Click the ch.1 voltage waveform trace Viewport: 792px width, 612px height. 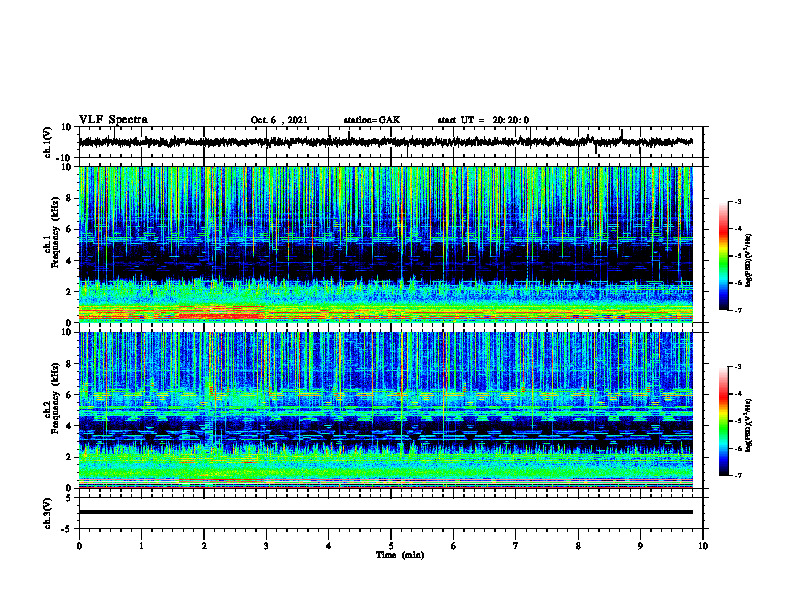(385, 142)
